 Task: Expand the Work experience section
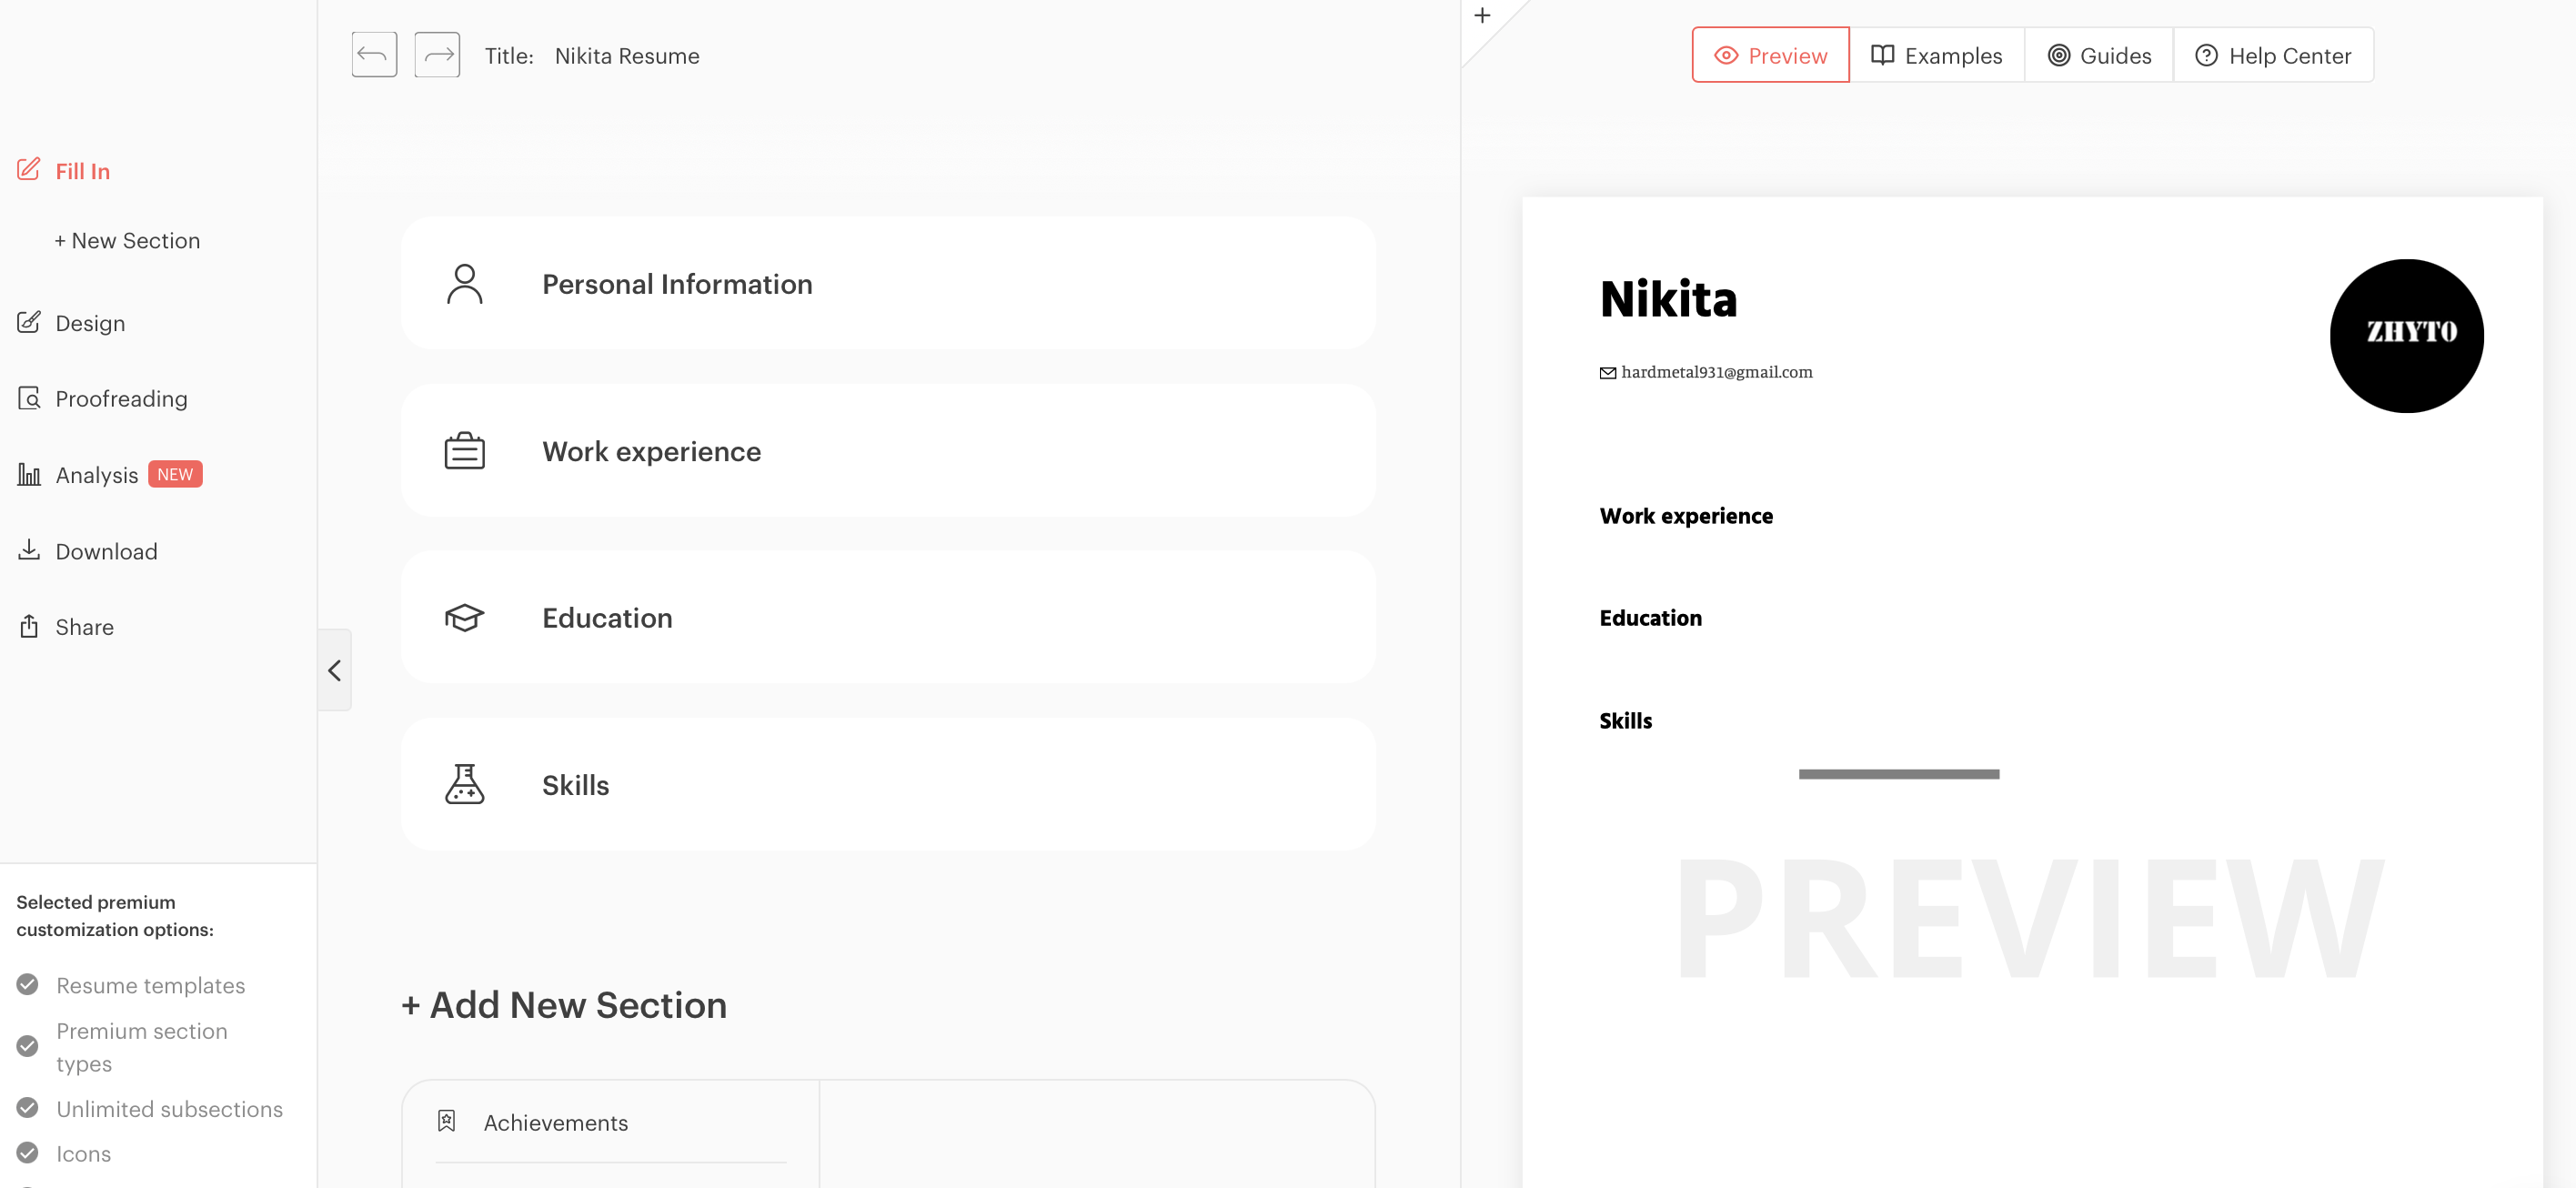pyautogui.click(x=888, y=450)
